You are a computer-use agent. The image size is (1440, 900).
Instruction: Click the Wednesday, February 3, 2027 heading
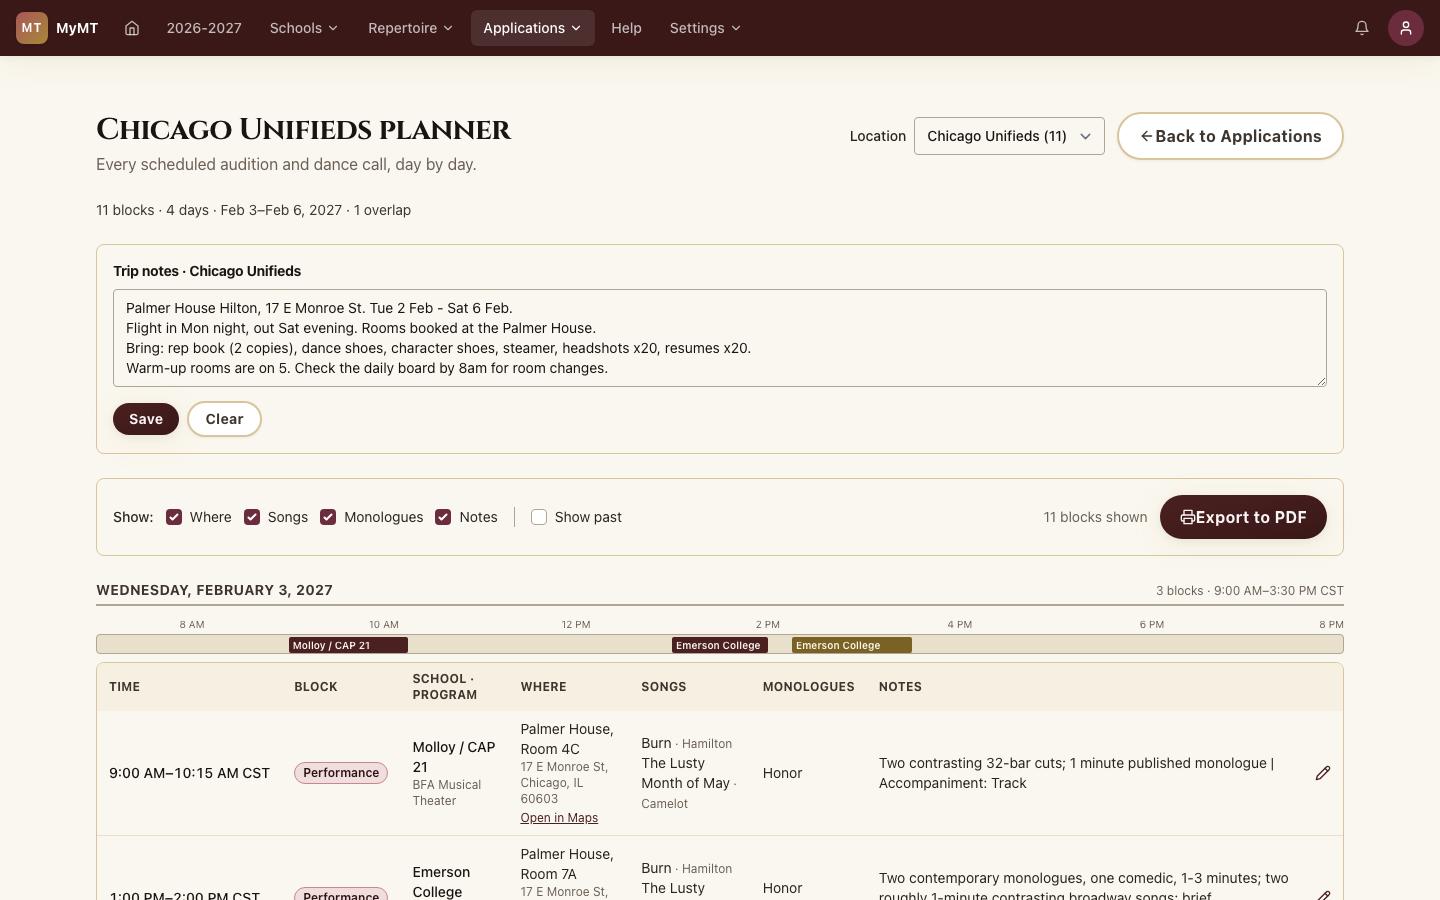(x=214, y=590)
